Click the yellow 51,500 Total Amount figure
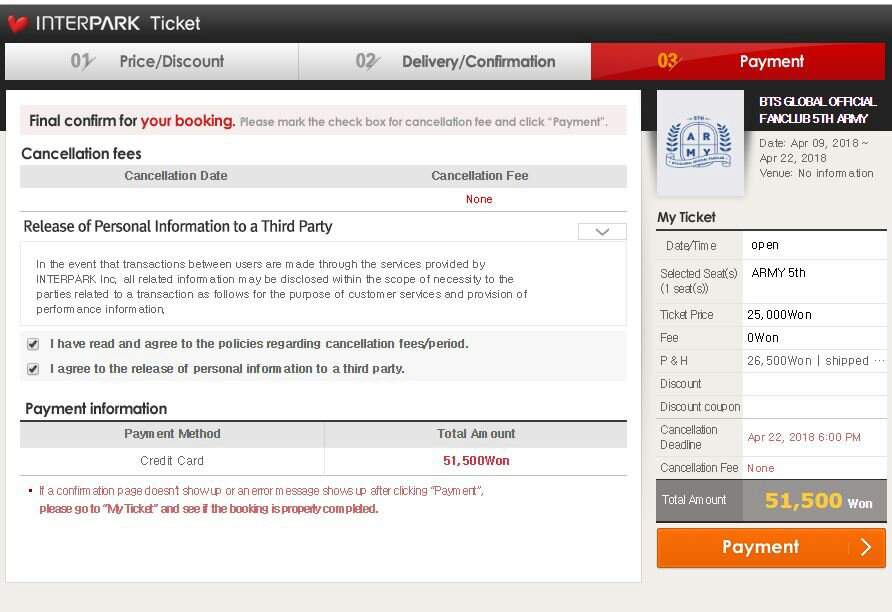Viewport: 892px width, 612px height. (x=803, y=501)
